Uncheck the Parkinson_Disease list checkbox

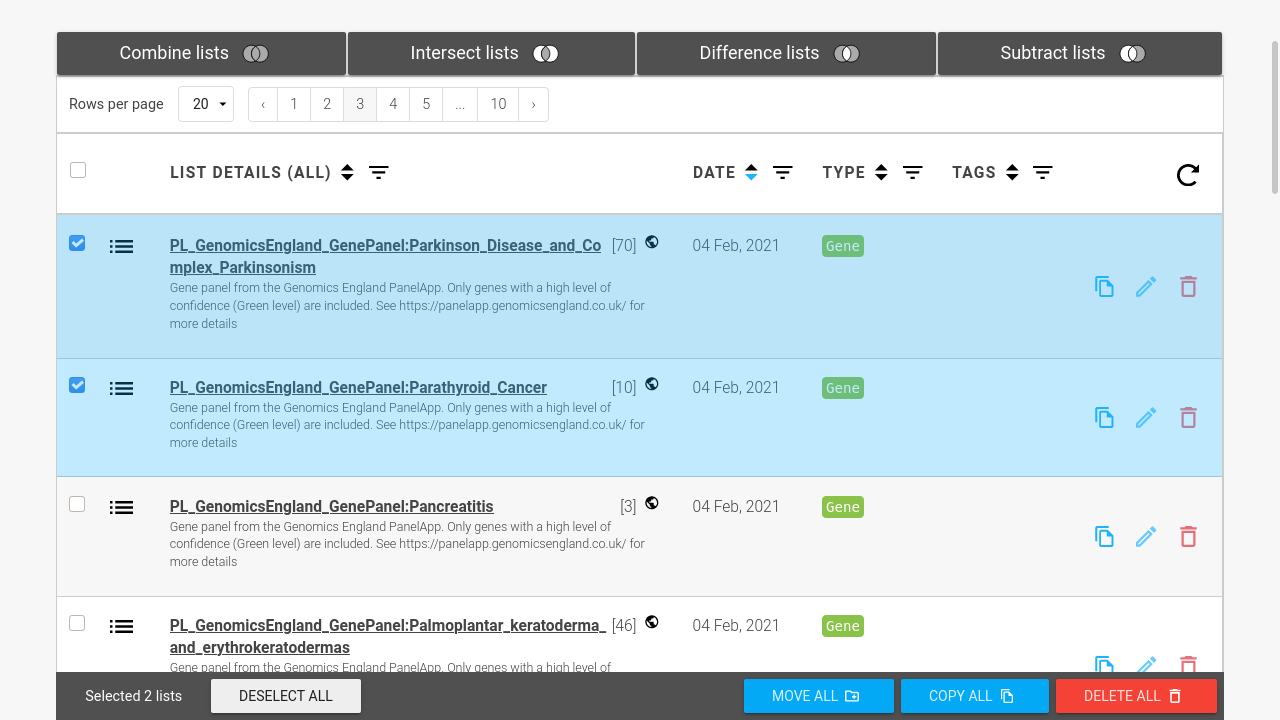[77, 243]
